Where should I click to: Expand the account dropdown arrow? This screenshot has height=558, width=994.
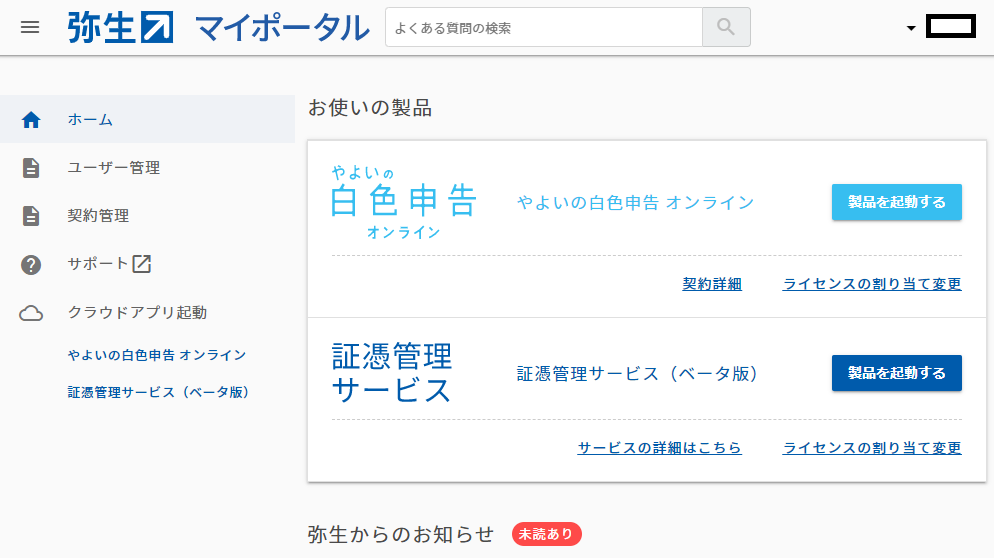[911, 28]
